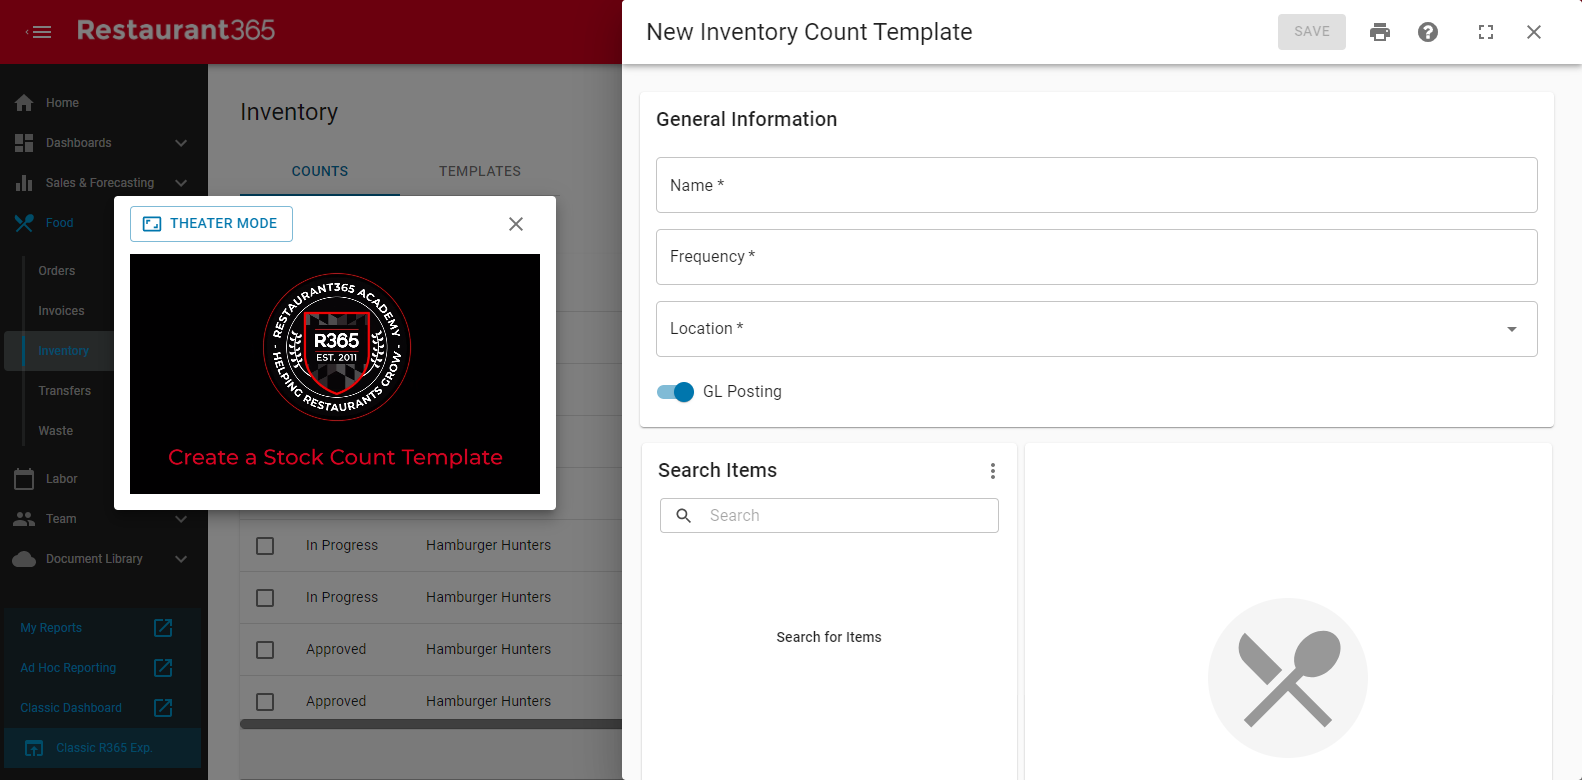The height and width of the screenshot is (780, 1582).
Task: Click first "In Progress" status text
Action: click(x=342, y=546)
